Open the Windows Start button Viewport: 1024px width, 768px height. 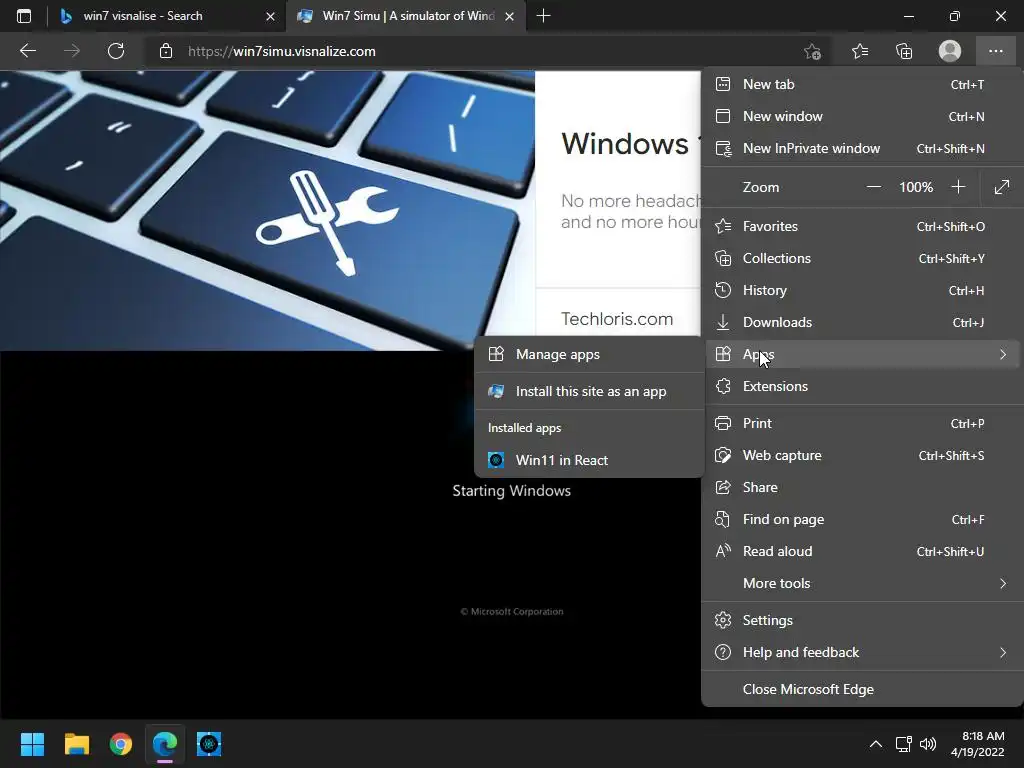pos(32,744)
